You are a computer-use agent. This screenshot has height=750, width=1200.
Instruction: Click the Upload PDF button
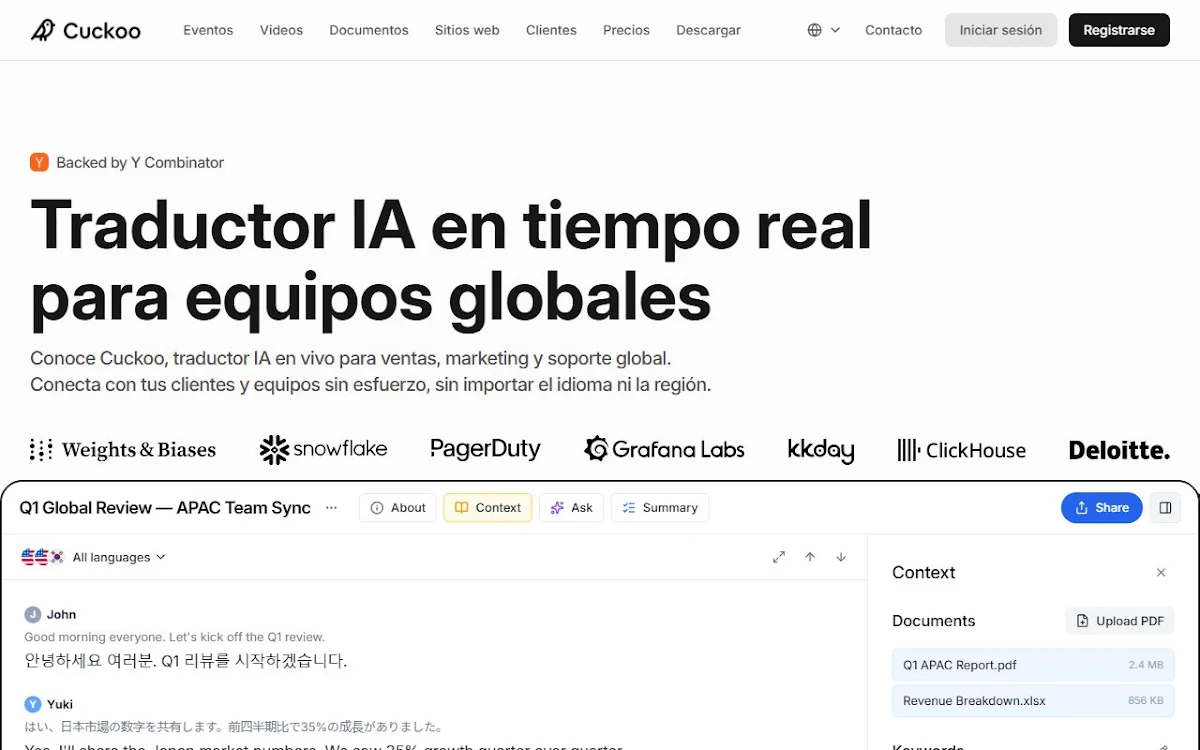pos(1120,621)
